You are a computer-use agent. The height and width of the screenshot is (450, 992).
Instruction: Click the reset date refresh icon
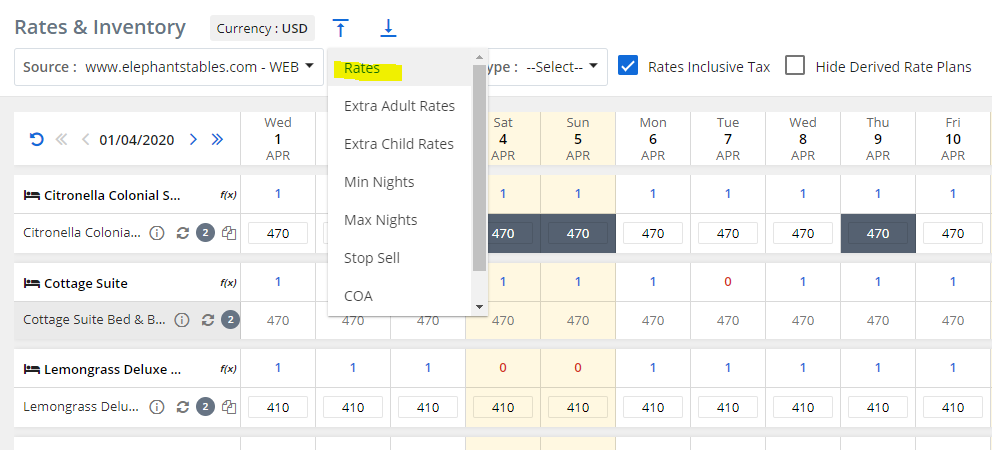click(x=37, y=140)
